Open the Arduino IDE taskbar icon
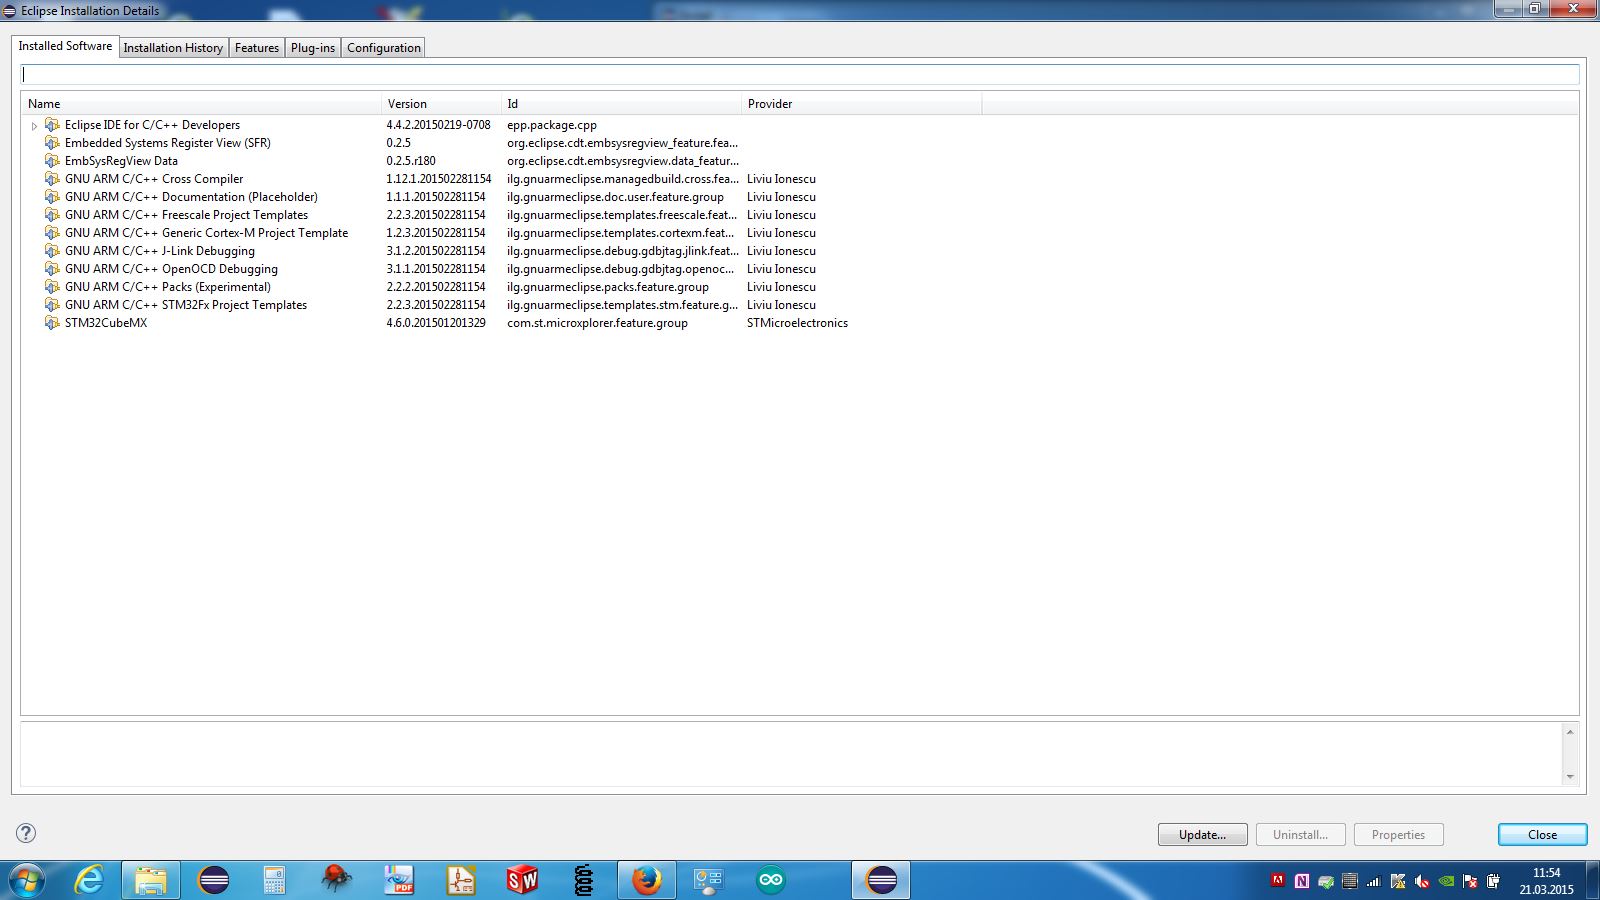1600x900 pixels. (x=771, y=881)
